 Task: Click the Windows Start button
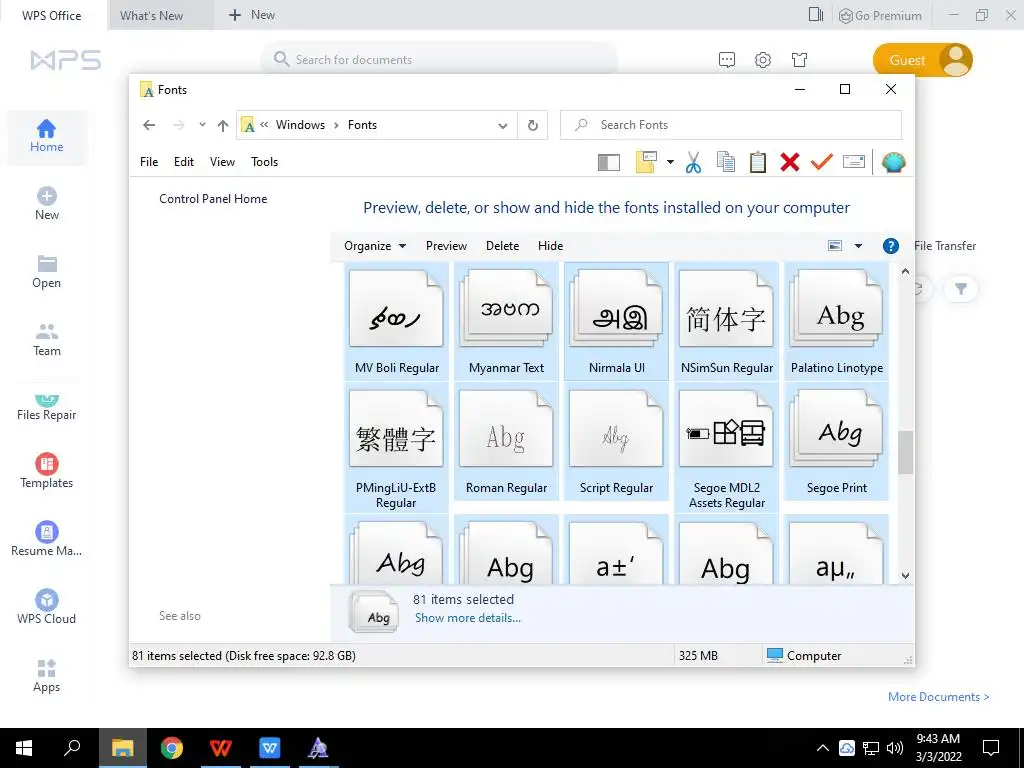24,748
